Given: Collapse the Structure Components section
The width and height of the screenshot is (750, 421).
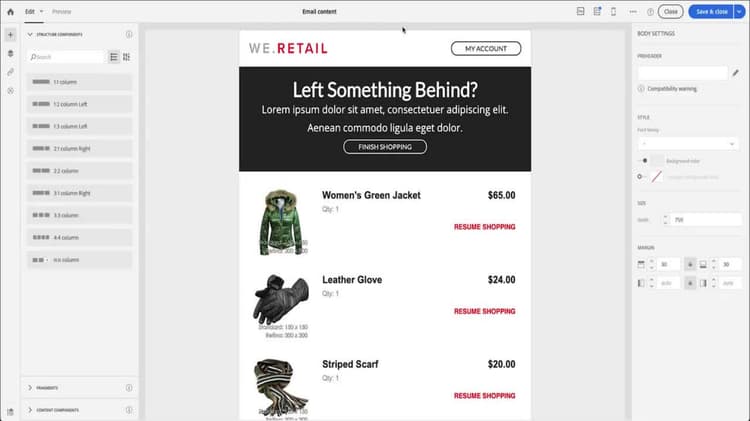Looking at the screenshot, I should 30,34.
